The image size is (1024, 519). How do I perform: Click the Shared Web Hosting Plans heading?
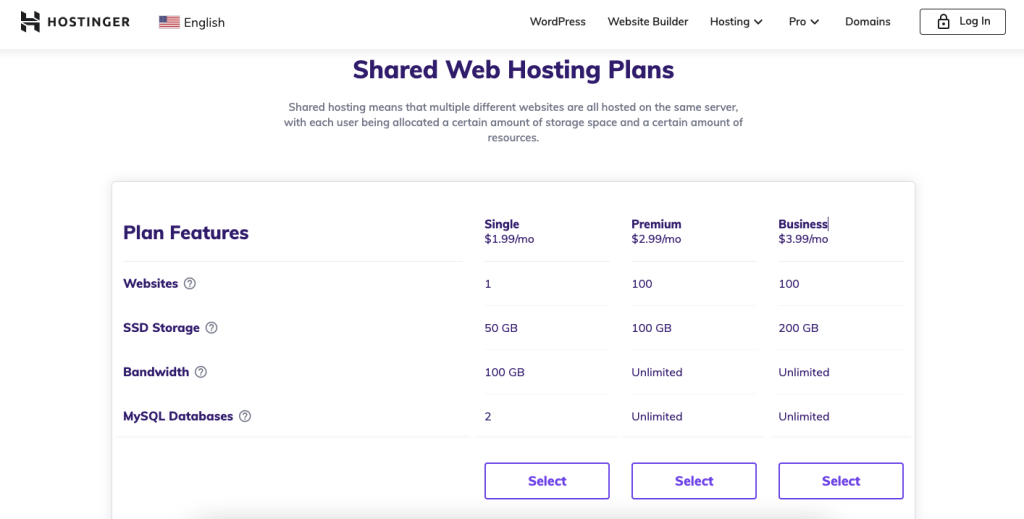tap(513, 70)
